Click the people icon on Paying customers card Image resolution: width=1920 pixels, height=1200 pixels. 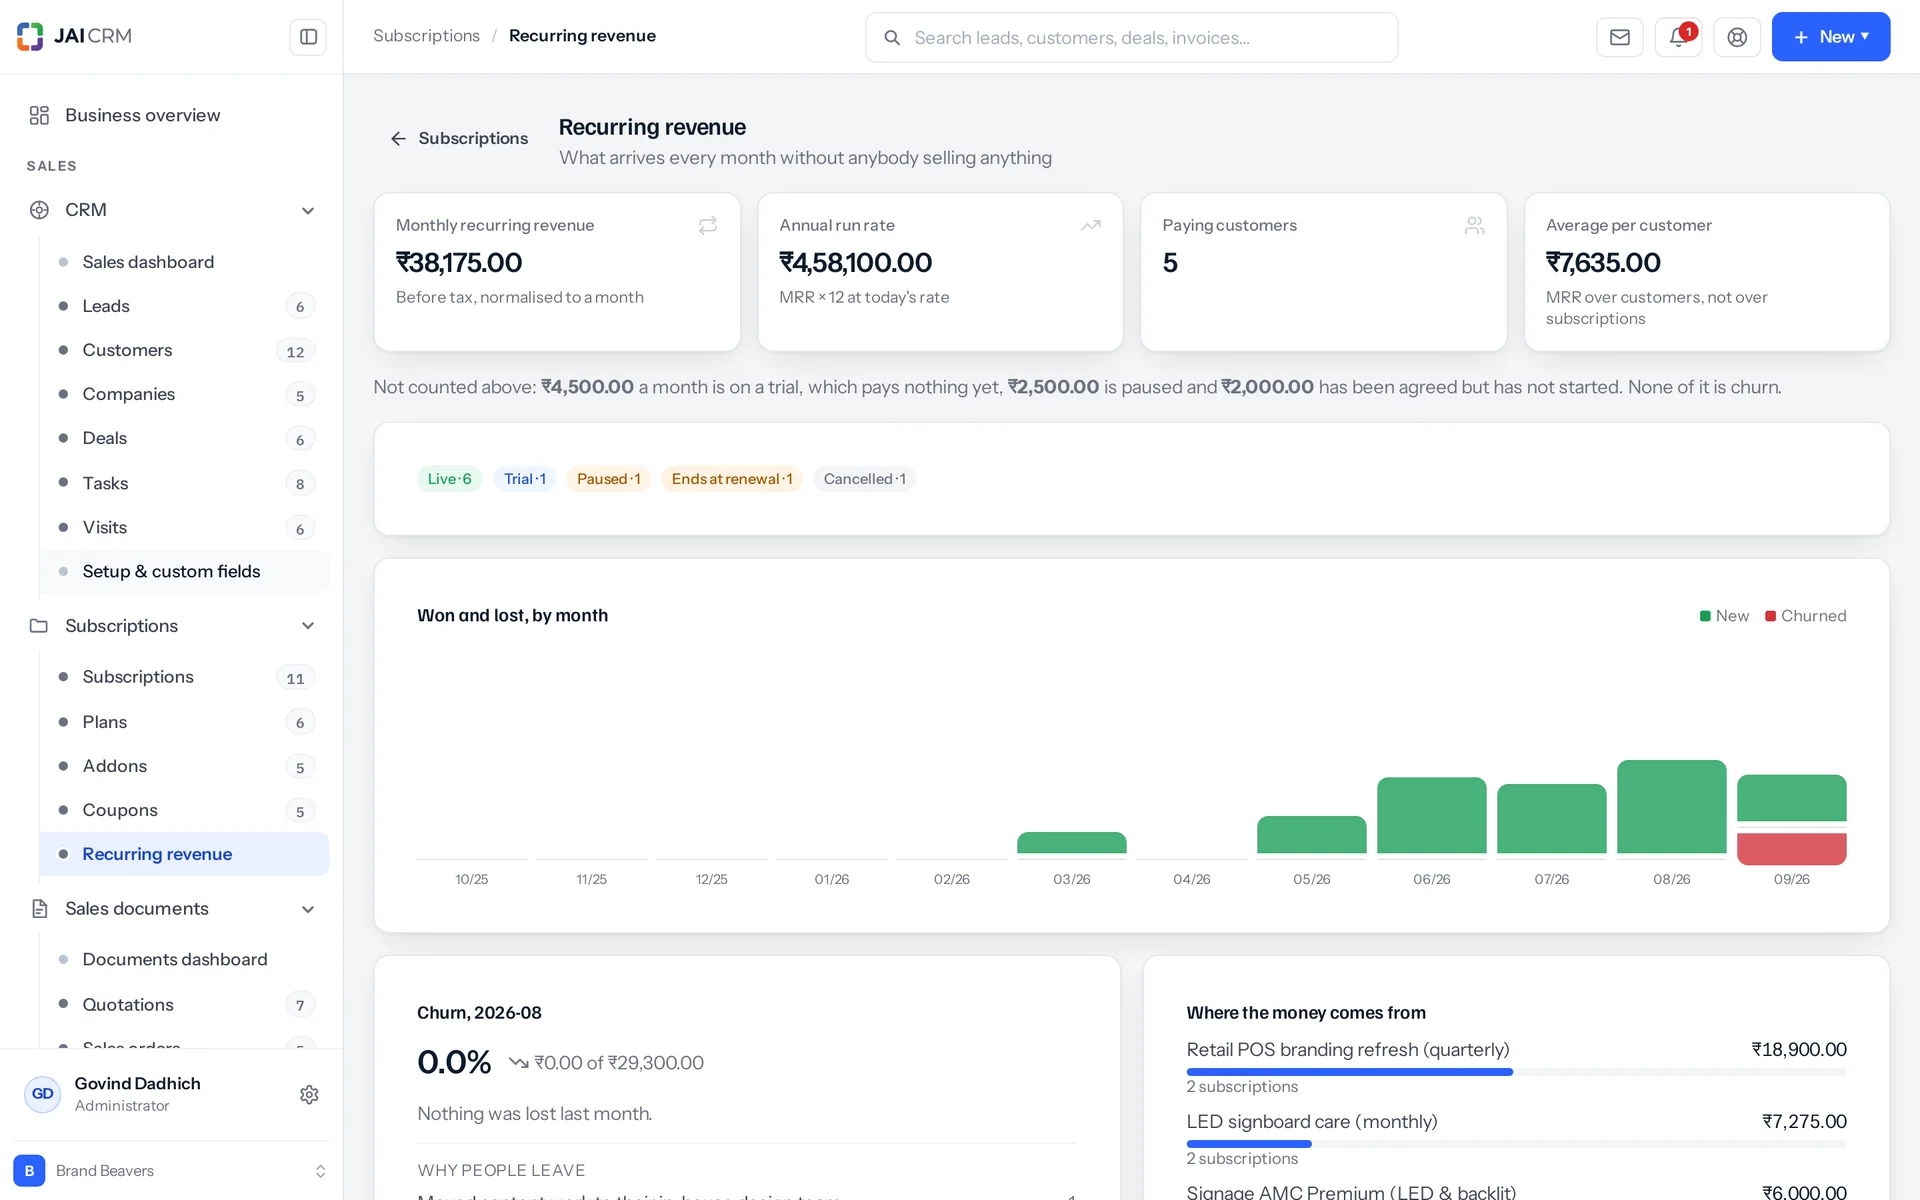pyautogui.click(x=1474, y=226)
